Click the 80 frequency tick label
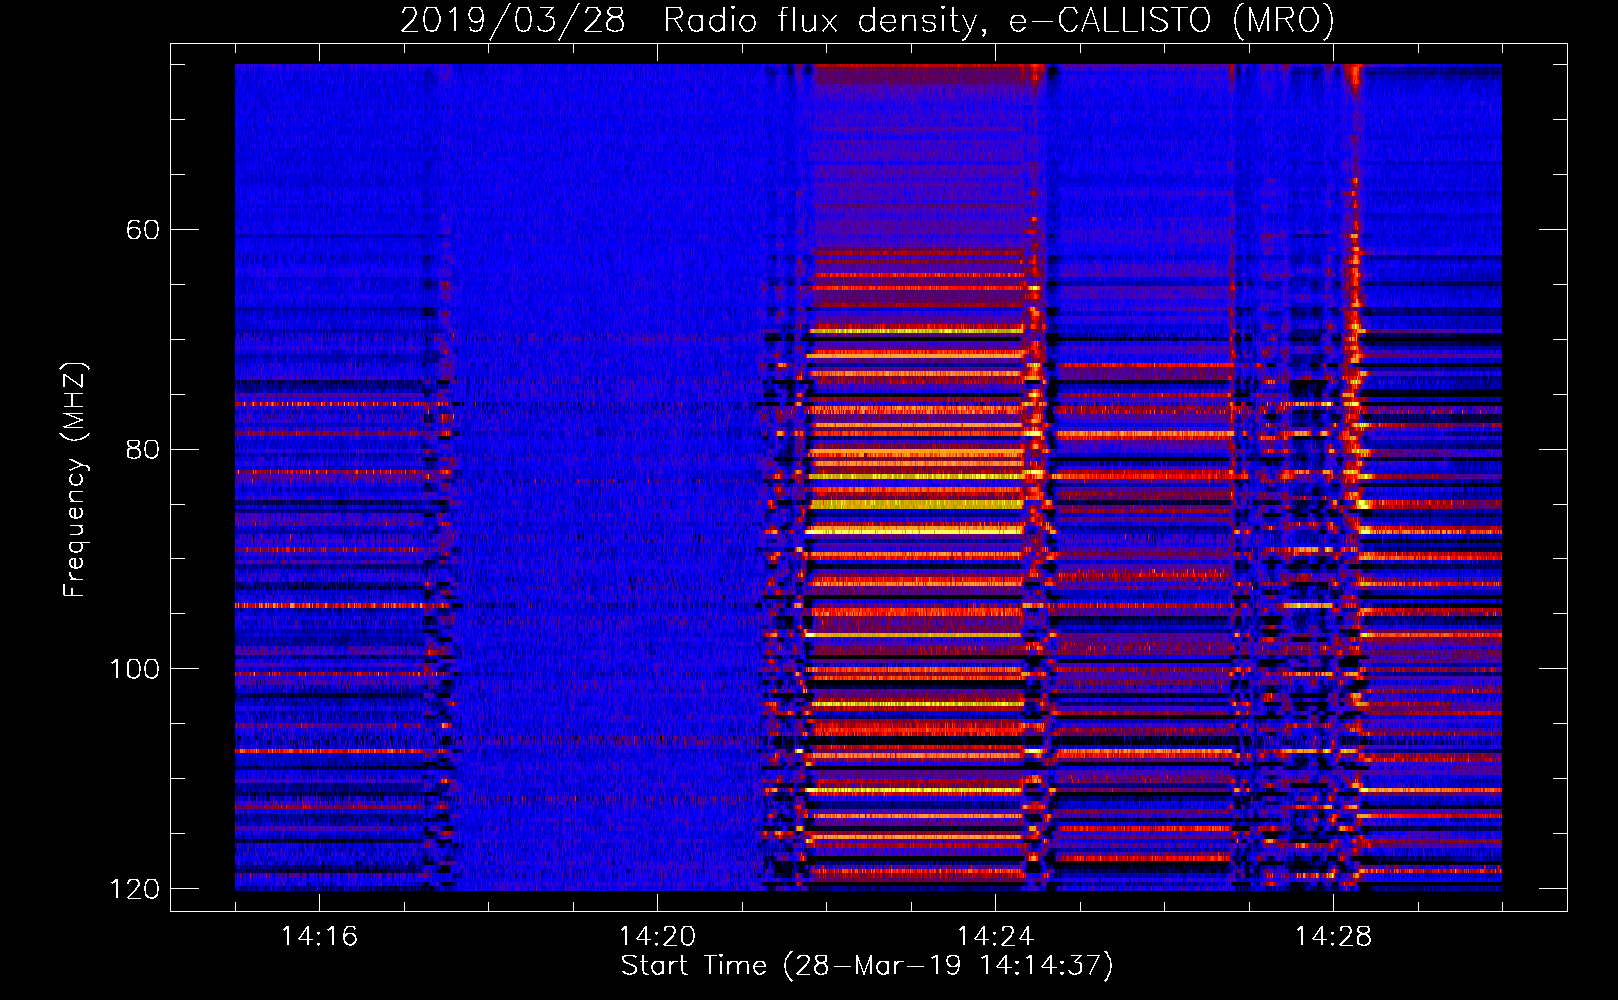 pos(142,449)
